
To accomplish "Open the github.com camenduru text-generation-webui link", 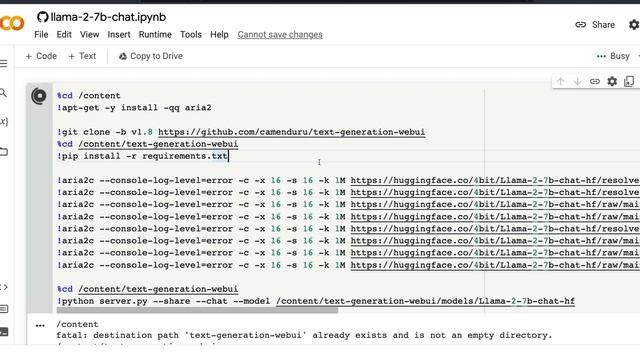I will pos(291,132).
